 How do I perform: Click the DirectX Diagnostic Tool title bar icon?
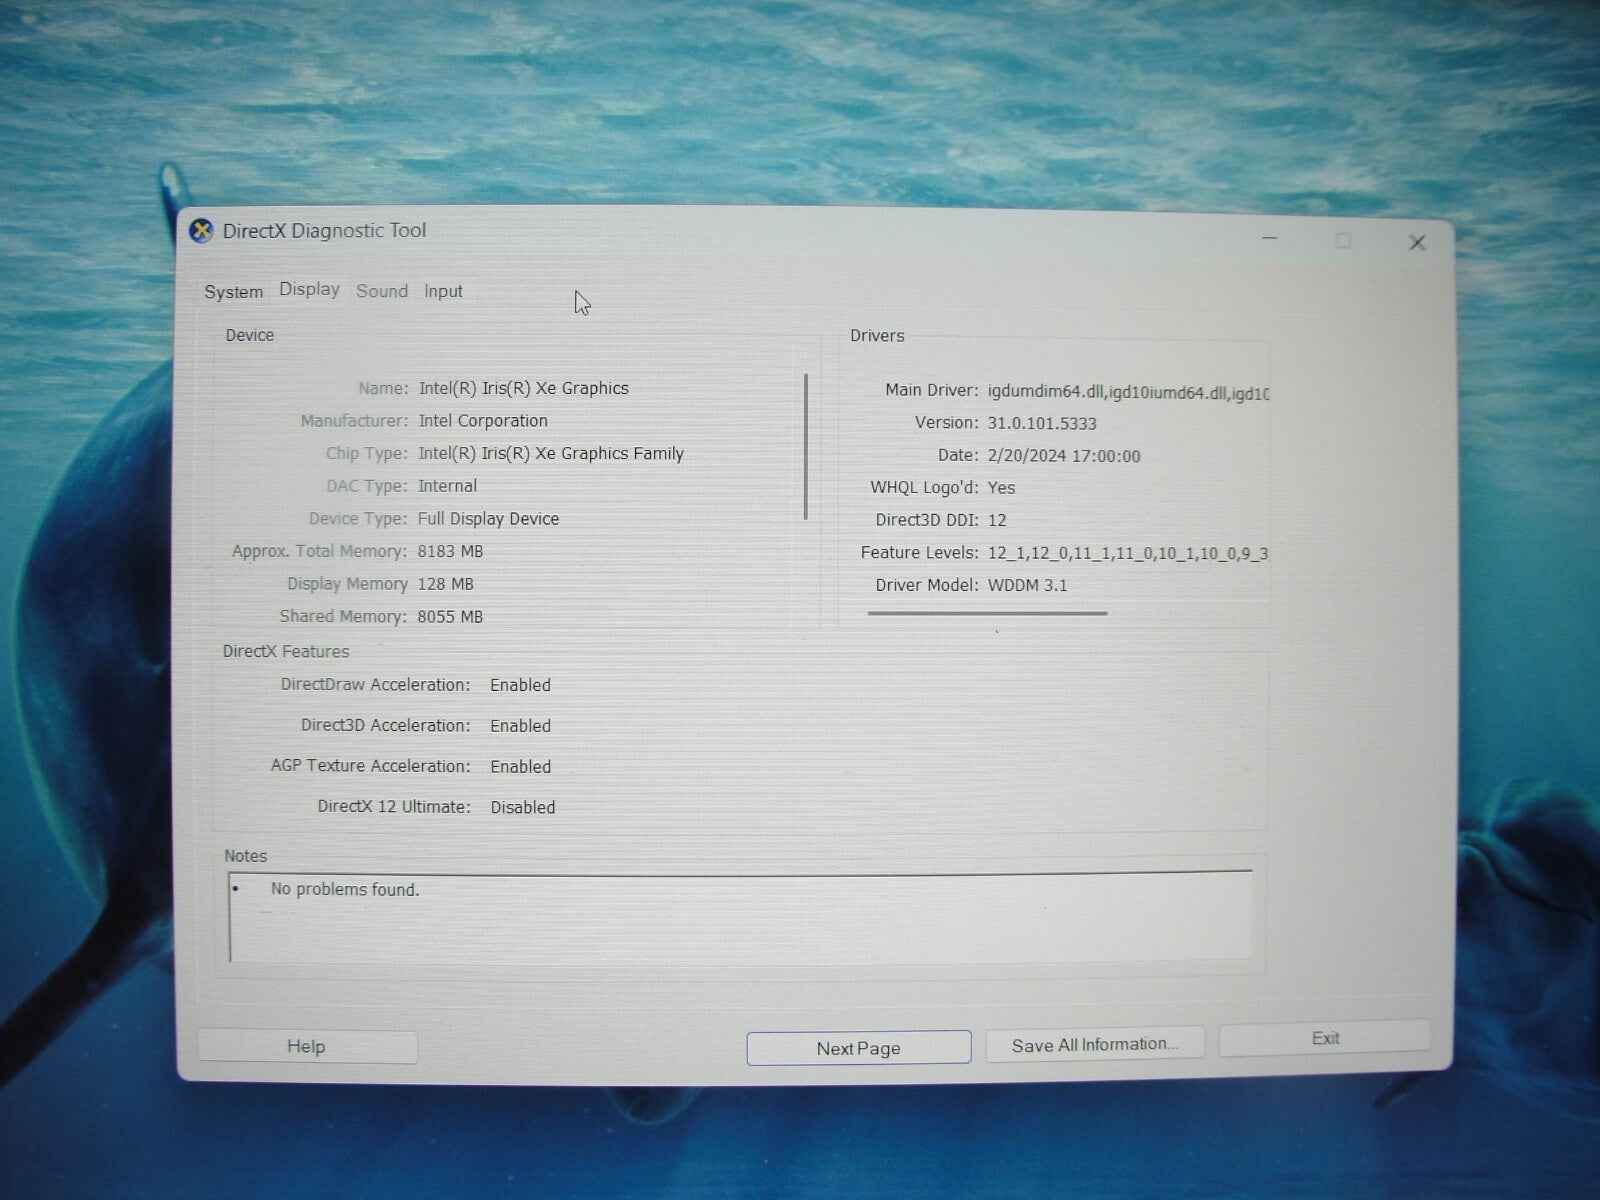pos(204,229)
